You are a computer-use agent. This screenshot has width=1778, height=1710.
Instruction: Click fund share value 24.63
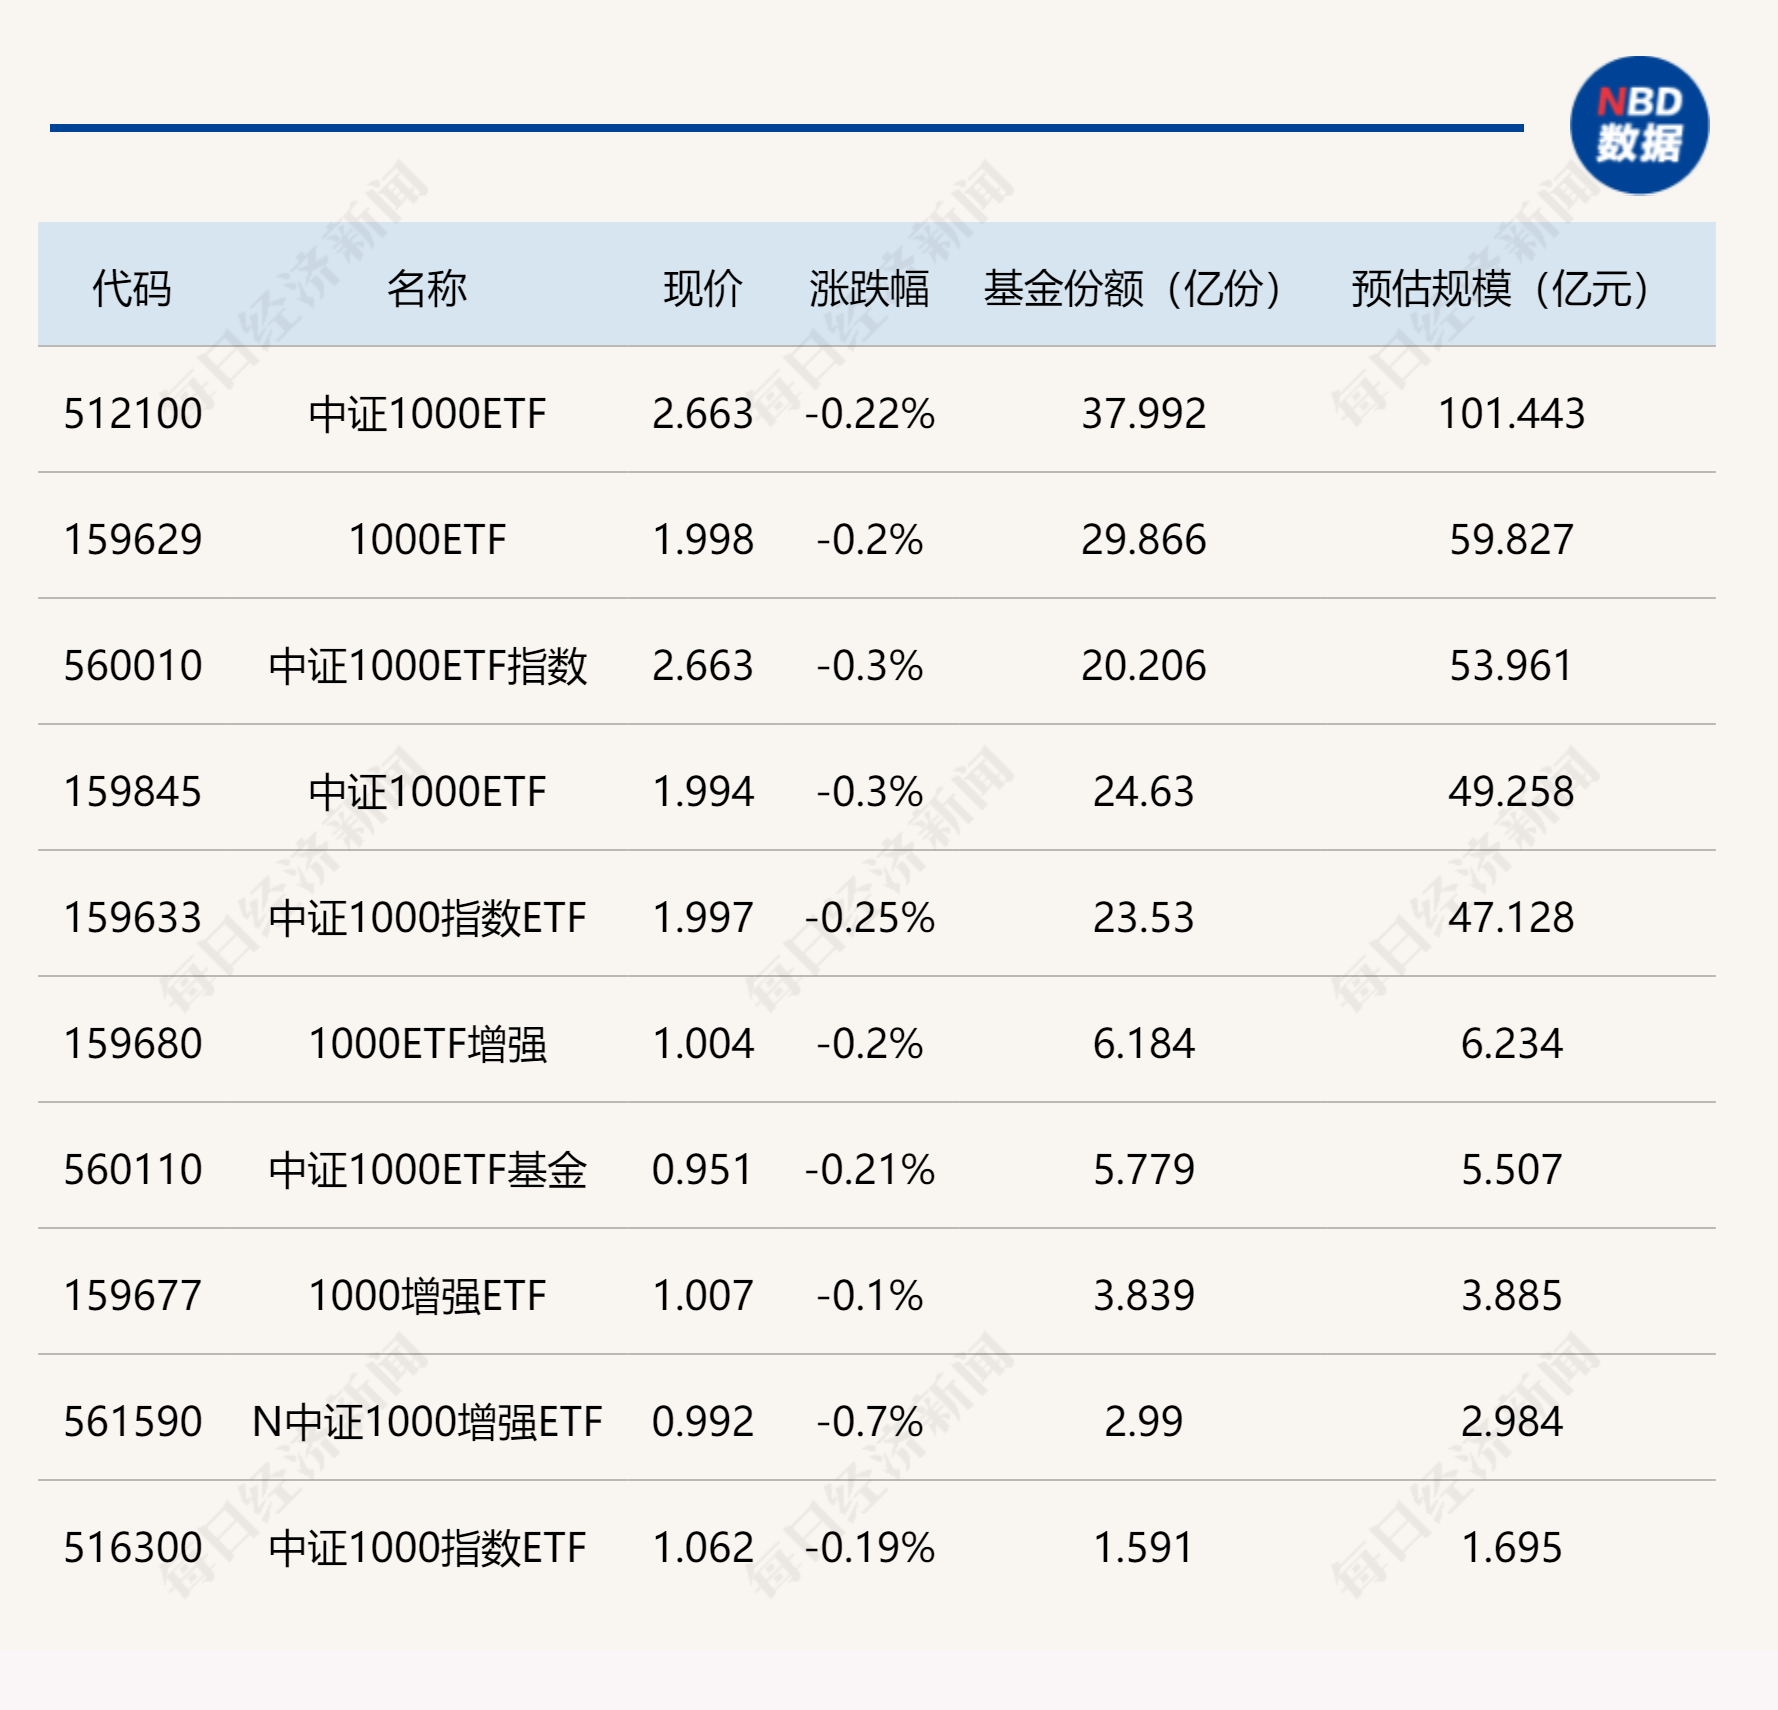click(1143, 792)
